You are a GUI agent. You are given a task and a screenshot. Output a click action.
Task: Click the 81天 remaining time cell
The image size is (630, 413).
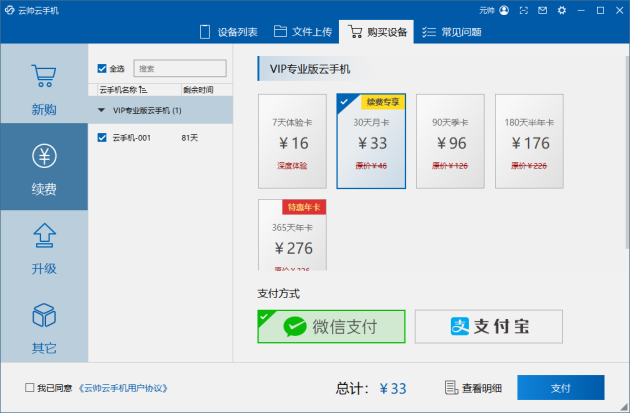point(190,138)
